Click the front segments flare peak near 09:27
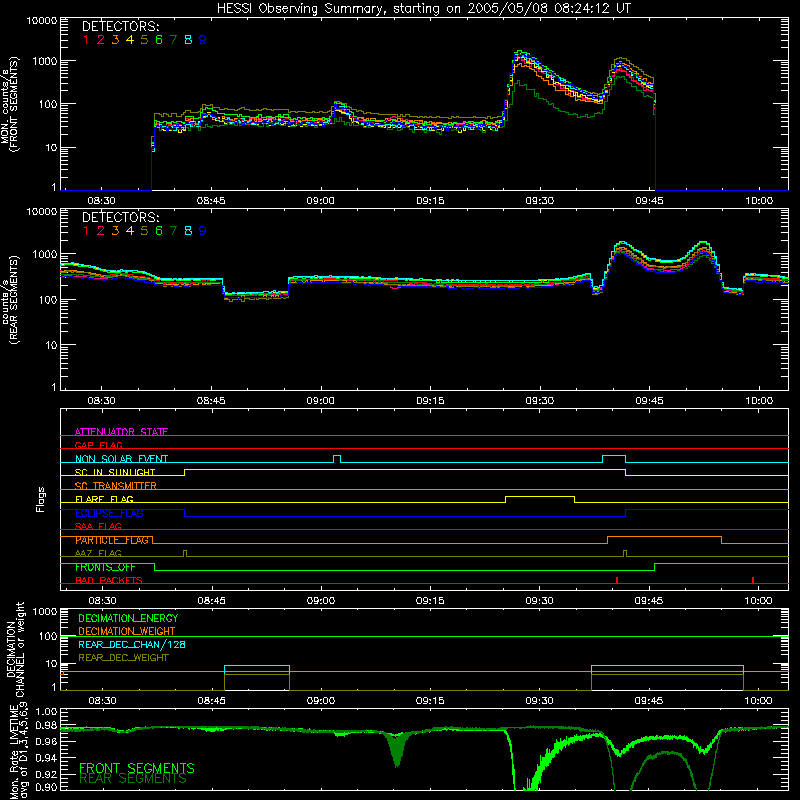800x800 pixels. (x=519, y=52)
